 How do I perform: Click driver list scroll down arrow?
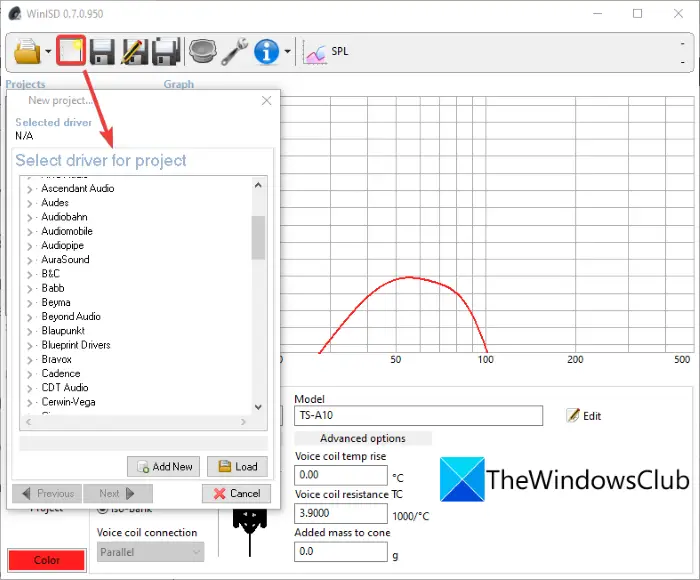(x=258, y=407)
